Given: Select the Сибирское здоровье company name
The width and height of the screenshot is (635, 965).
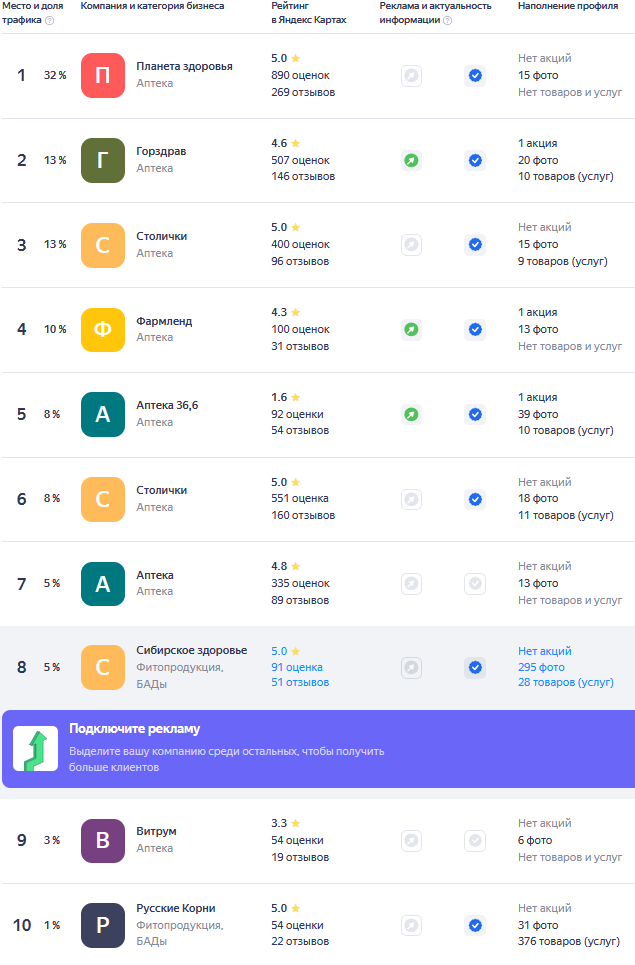Looking at the screenshot, I should tap(191, 651).
